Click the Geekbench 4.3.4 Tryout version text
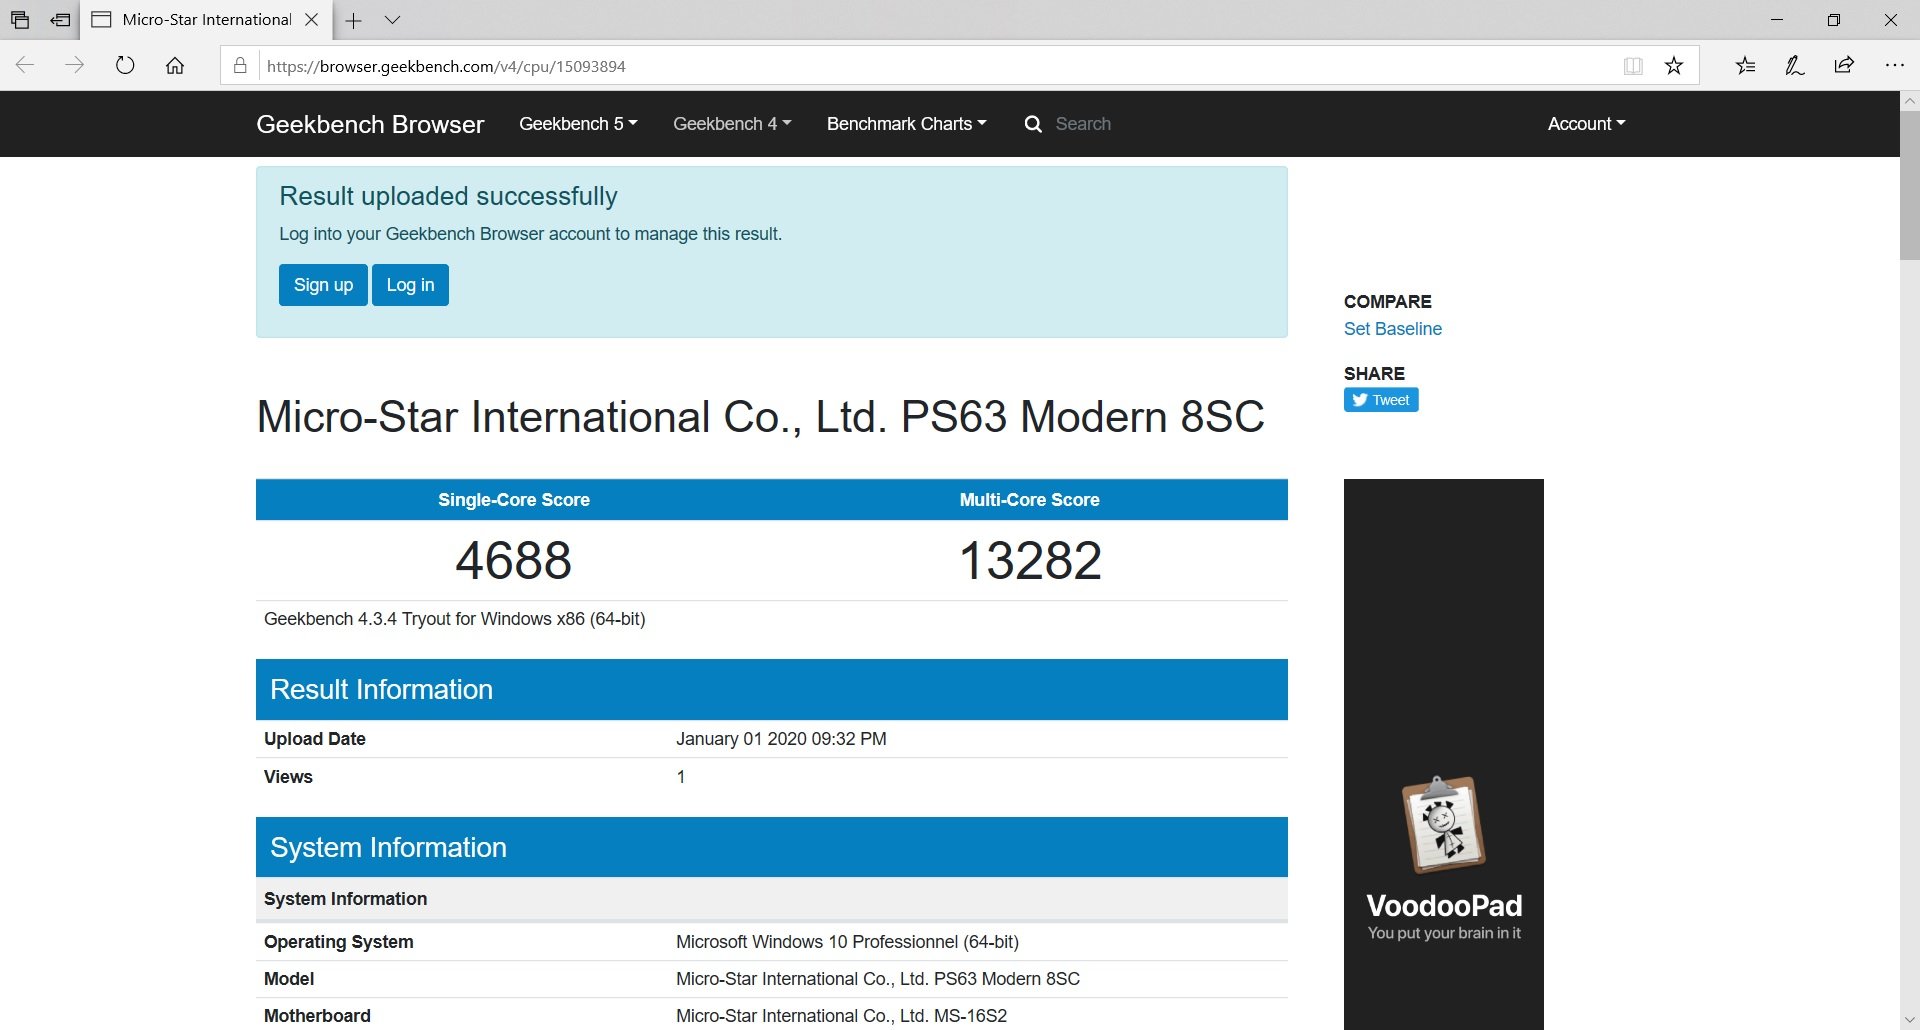Viewport: 1920px width, 1030px height. pyautogui.click(x=454, y=619)
